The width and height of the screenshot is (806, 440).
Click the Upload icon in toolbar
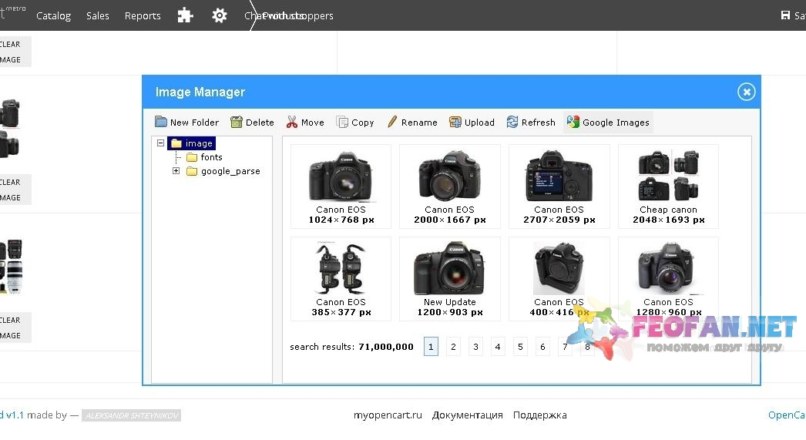[455, 122]
